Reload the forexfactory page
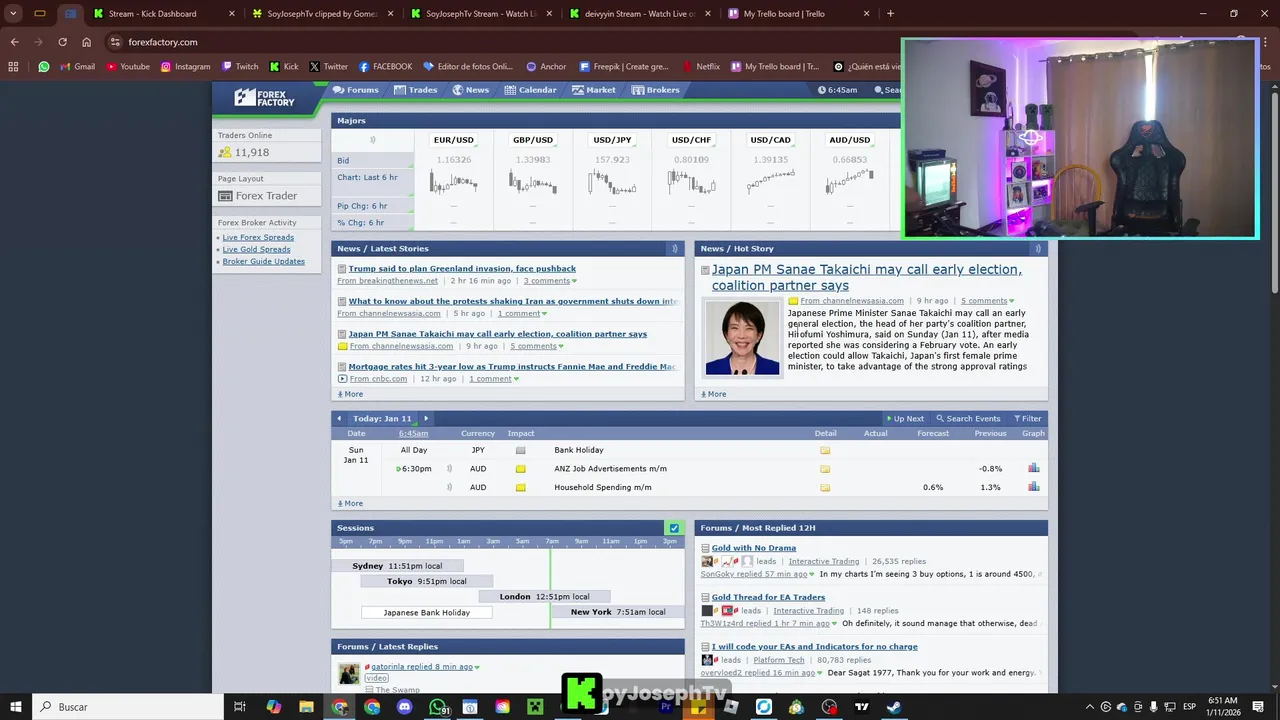The image size is (1280, 720). click(62, 42)
